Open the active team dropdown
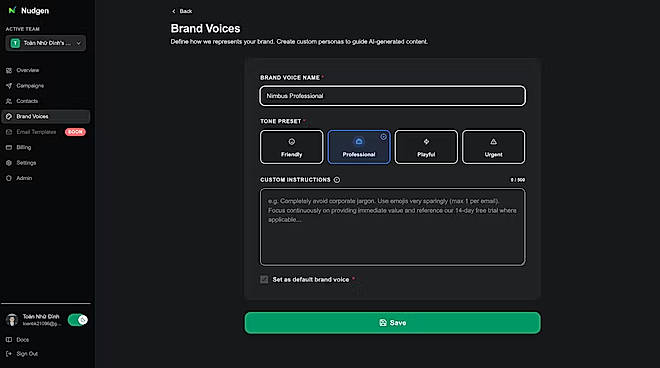Image resolution: width=660 pixels, height=368 pixels. 46,43
